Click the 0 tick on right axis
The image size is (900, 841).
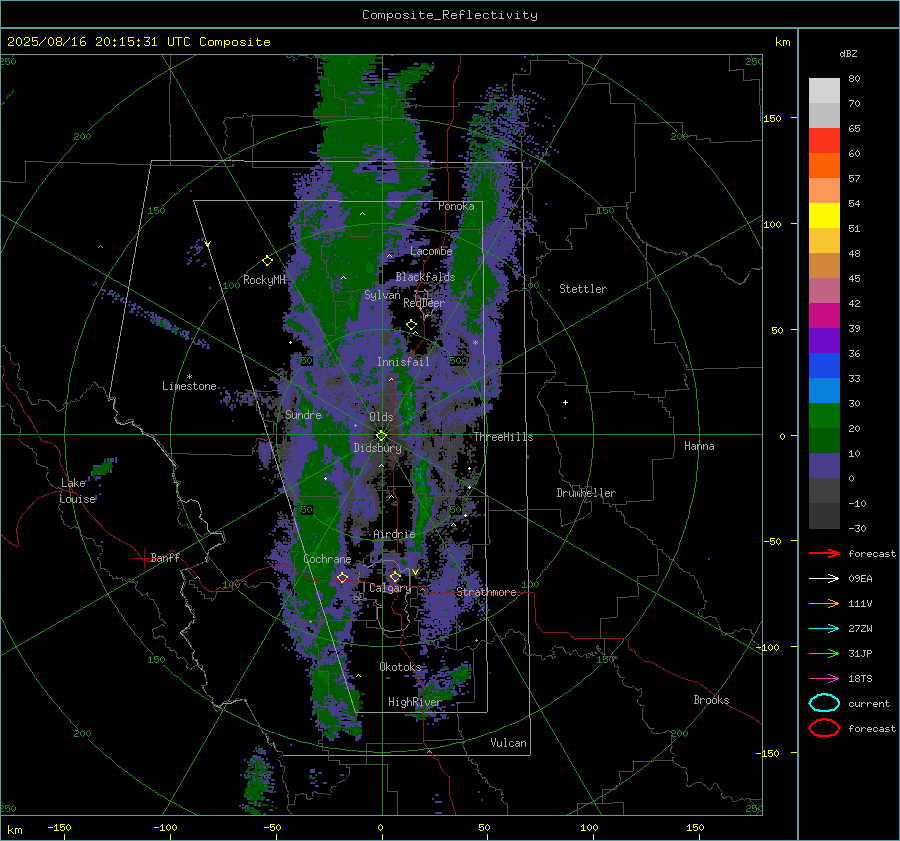point(782,436)
